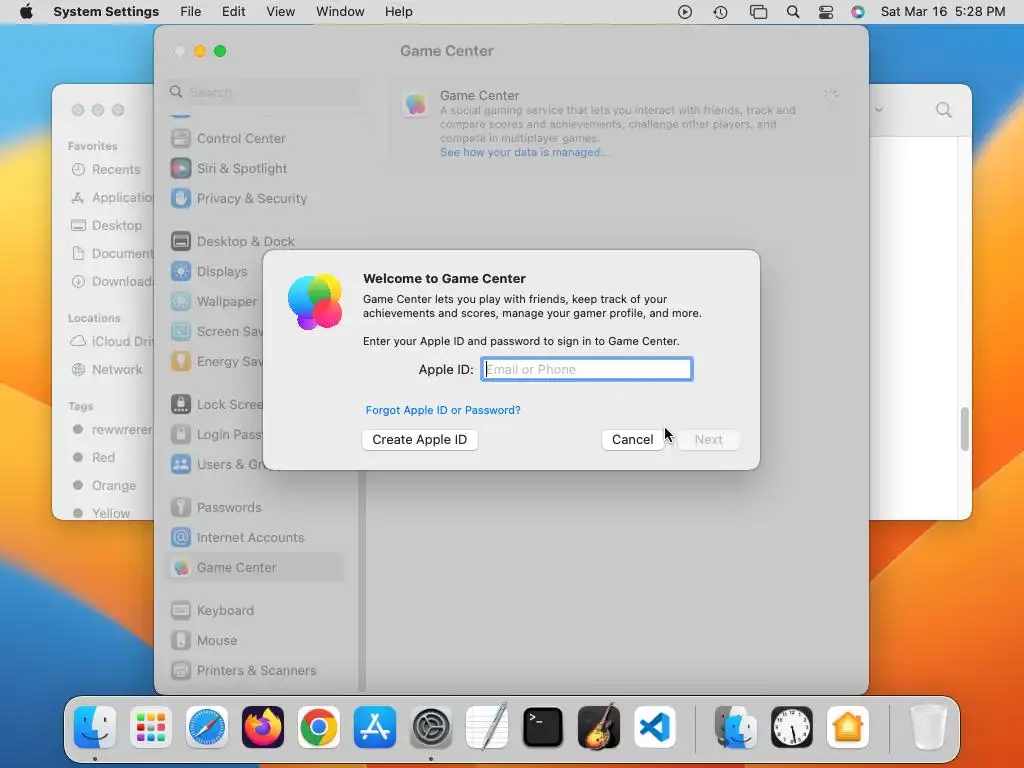
Task: Open the System Settings app menu
Action: coord(106,12)
